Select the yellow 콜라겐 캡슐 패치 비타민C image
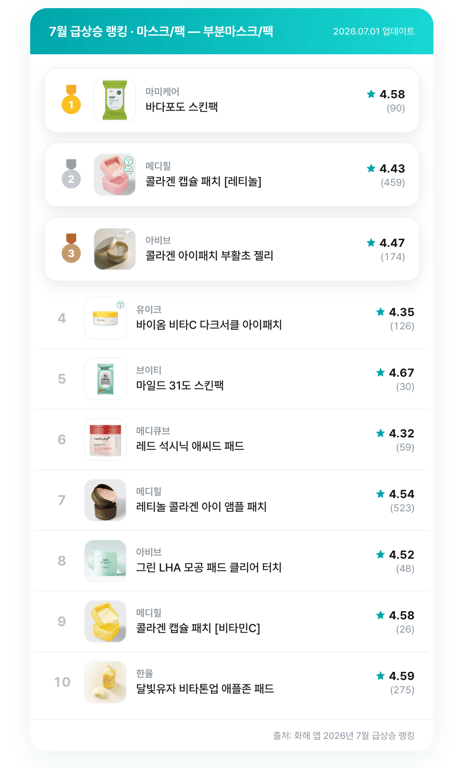The height and width of the screenshot is (768, 466). [105, 622]
